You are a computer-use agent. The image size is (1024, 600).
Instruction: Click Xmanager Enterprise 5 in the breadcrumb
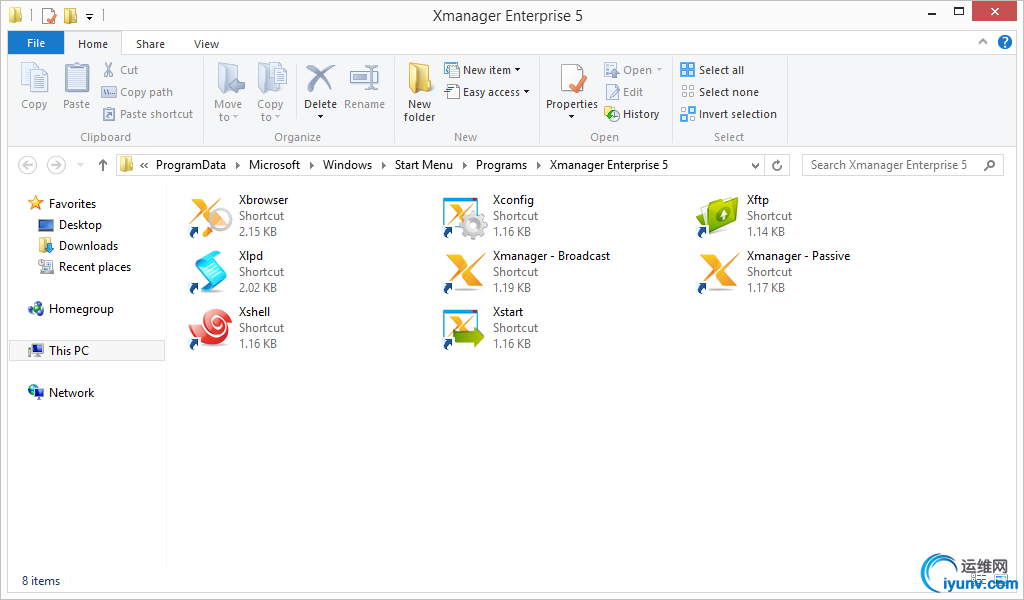(x=609, y=165)
